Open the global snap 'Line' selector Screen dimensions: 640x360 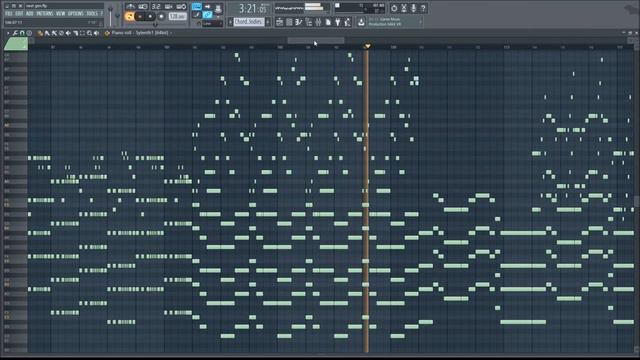coord(213,23)
